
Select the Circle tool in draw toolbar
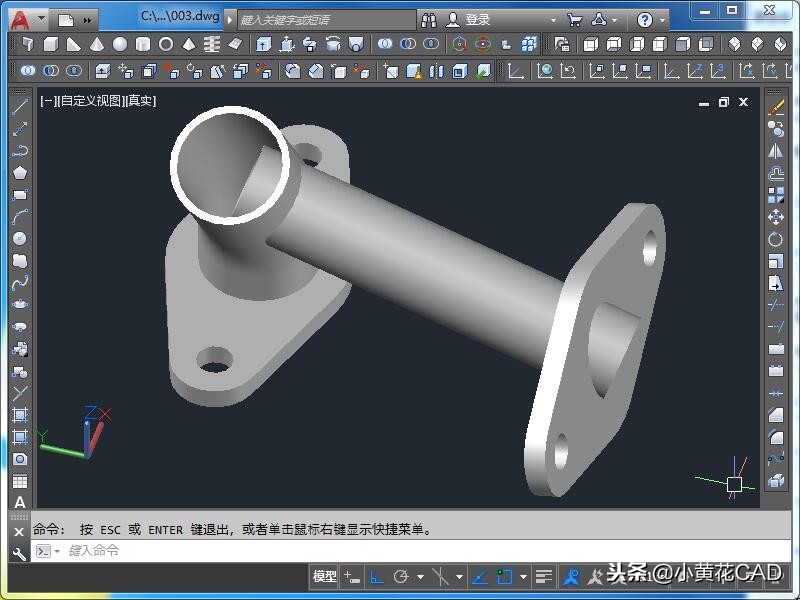point(19,238)
